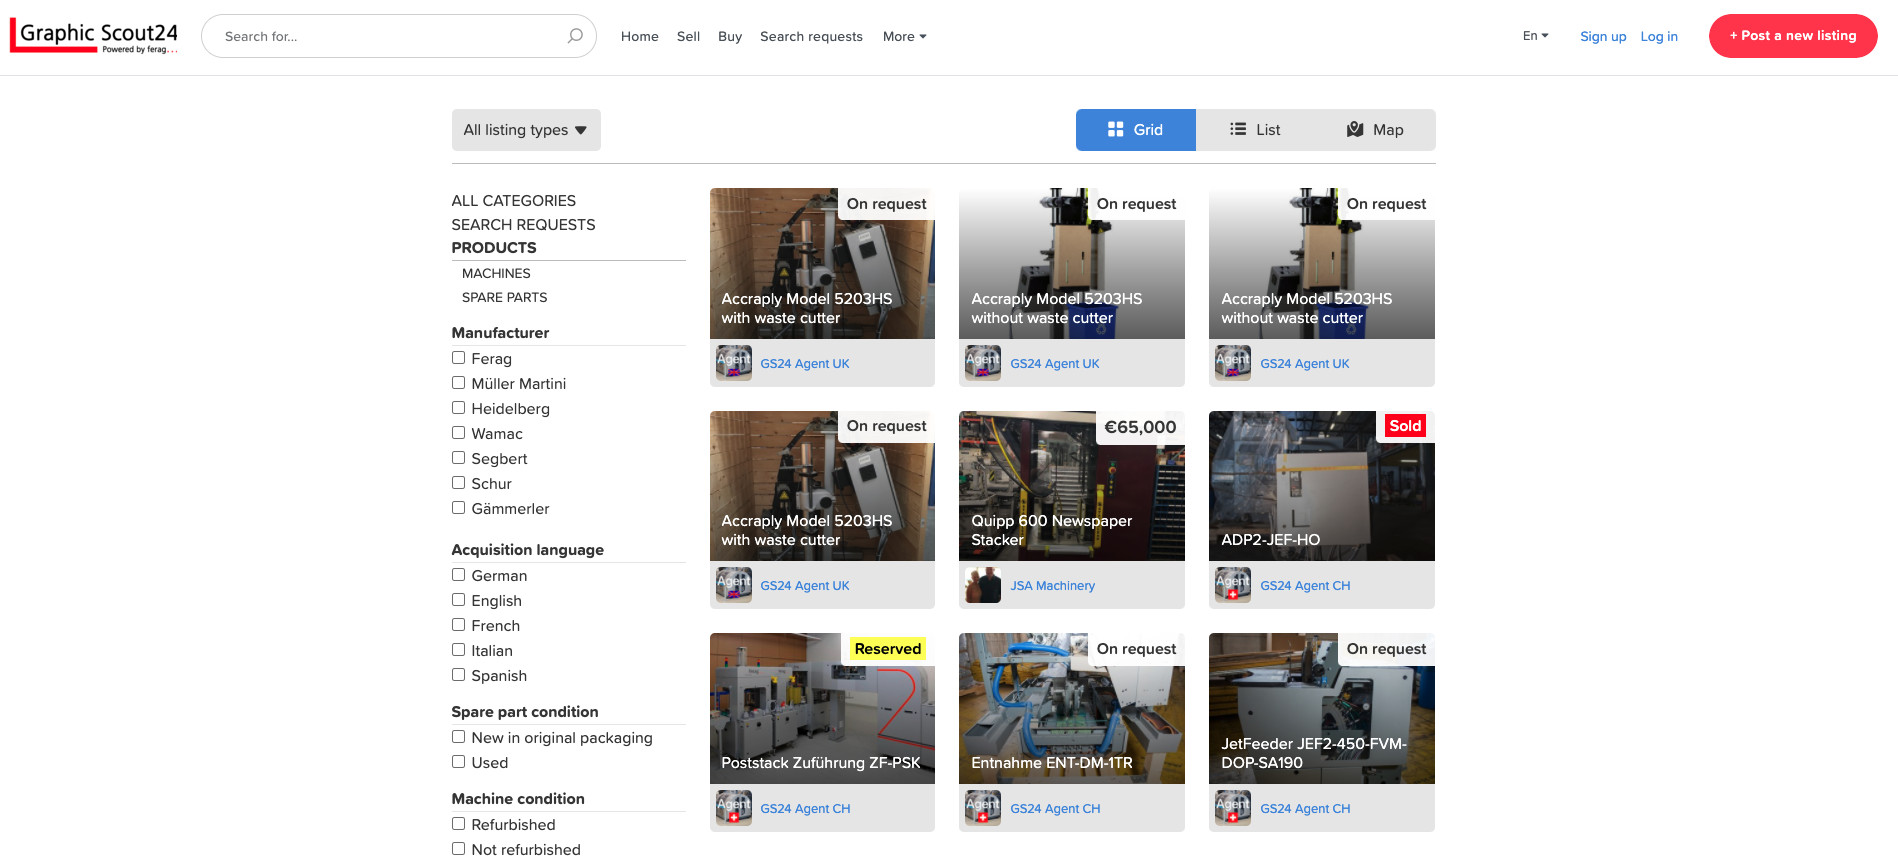
Task: Open Search requests in top navigation
Action: (x=811, y=36)
